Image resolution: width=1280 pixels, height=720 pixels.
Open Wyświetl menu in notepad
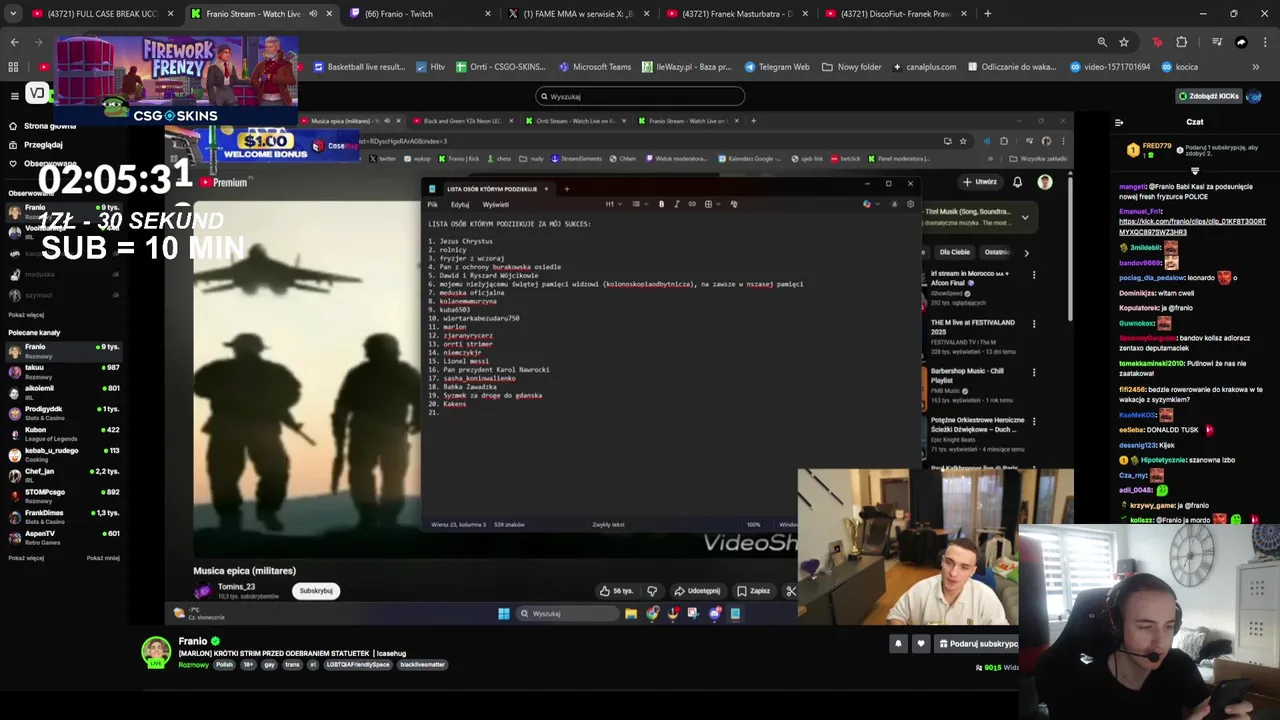[495, 204]
